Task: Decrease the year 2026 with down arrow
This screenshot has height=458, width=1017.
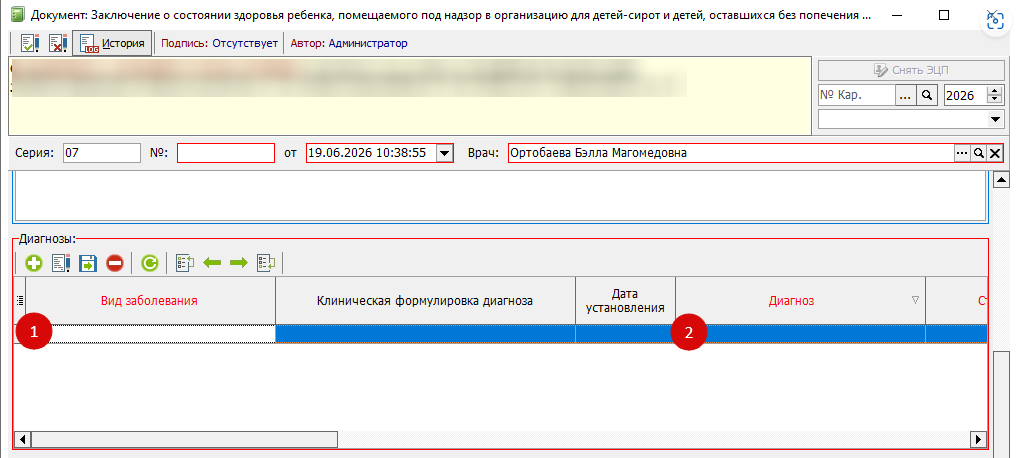Action: (994, 99)
